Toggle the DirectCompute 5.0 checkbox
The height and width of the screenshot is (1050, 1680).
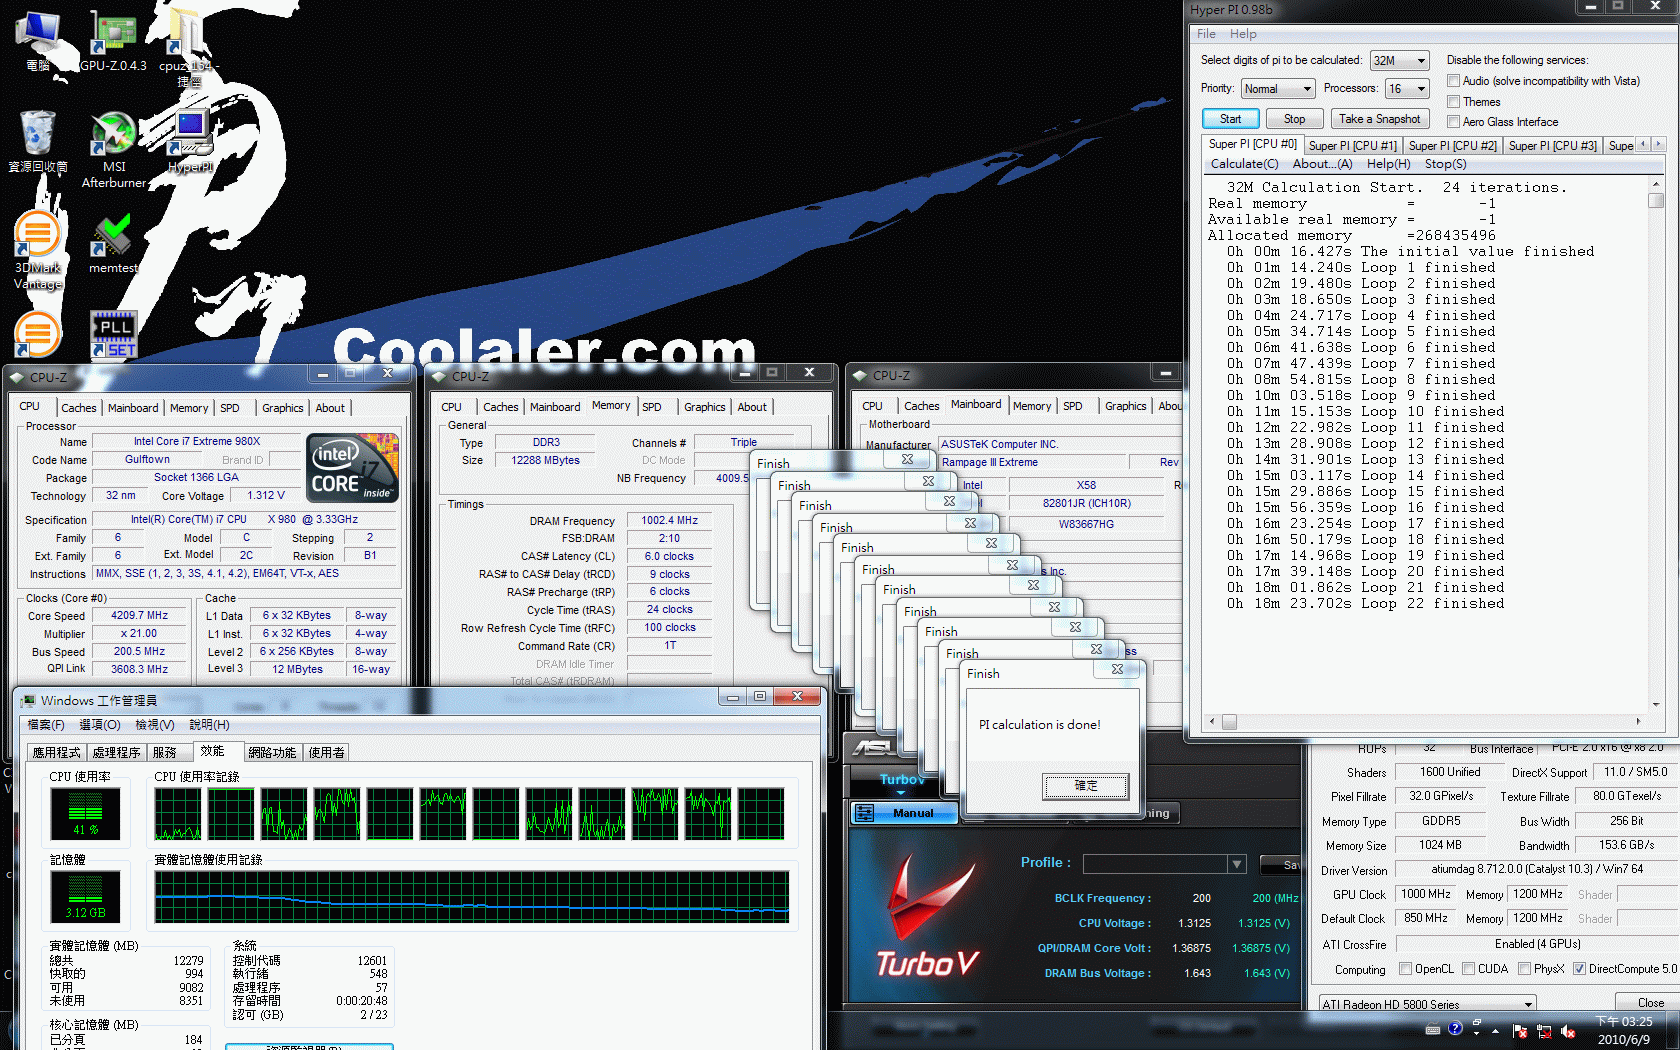[1579, 969]
